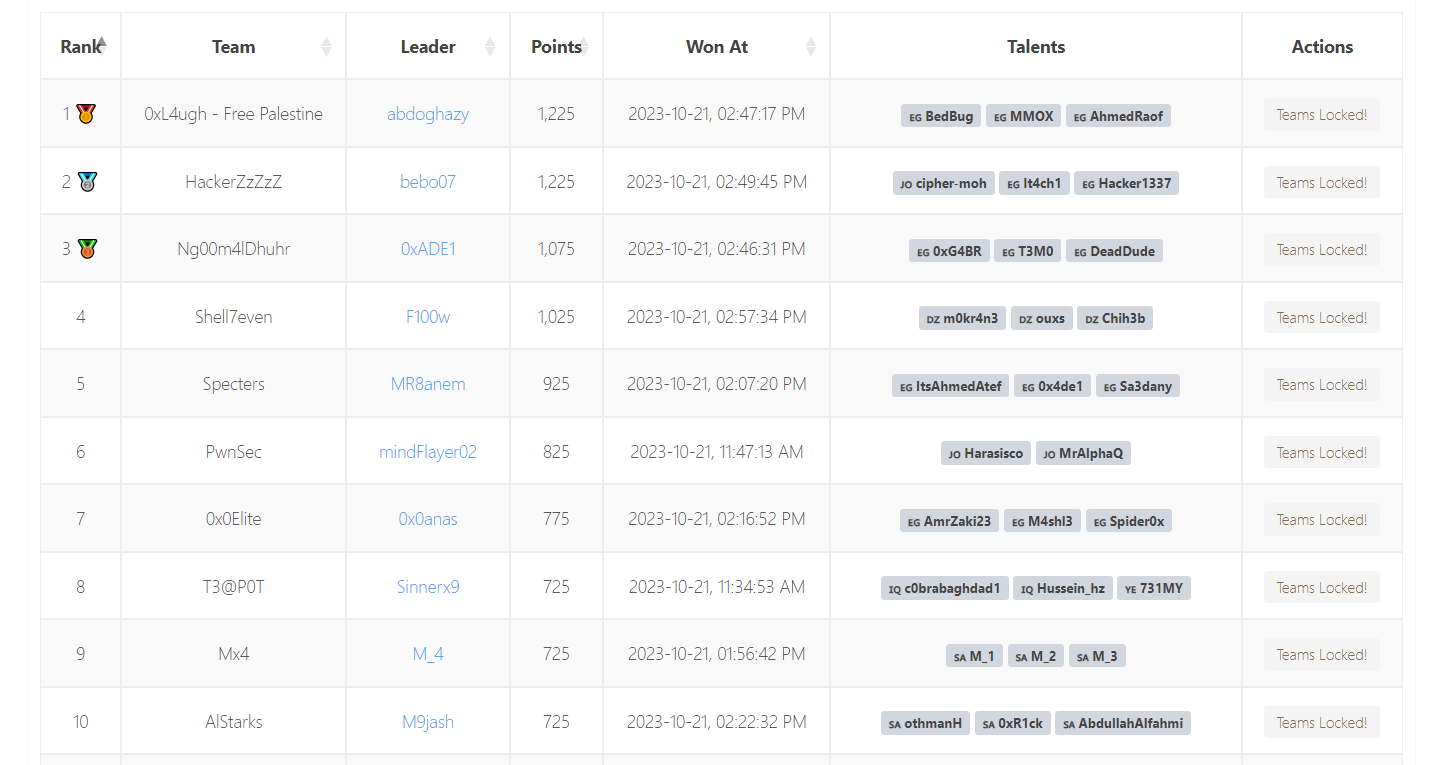The height and width of the screenshot is (765, 1437).
Task: Select the m0kr4n3 talent tag
Action: [x=962, y=319]
